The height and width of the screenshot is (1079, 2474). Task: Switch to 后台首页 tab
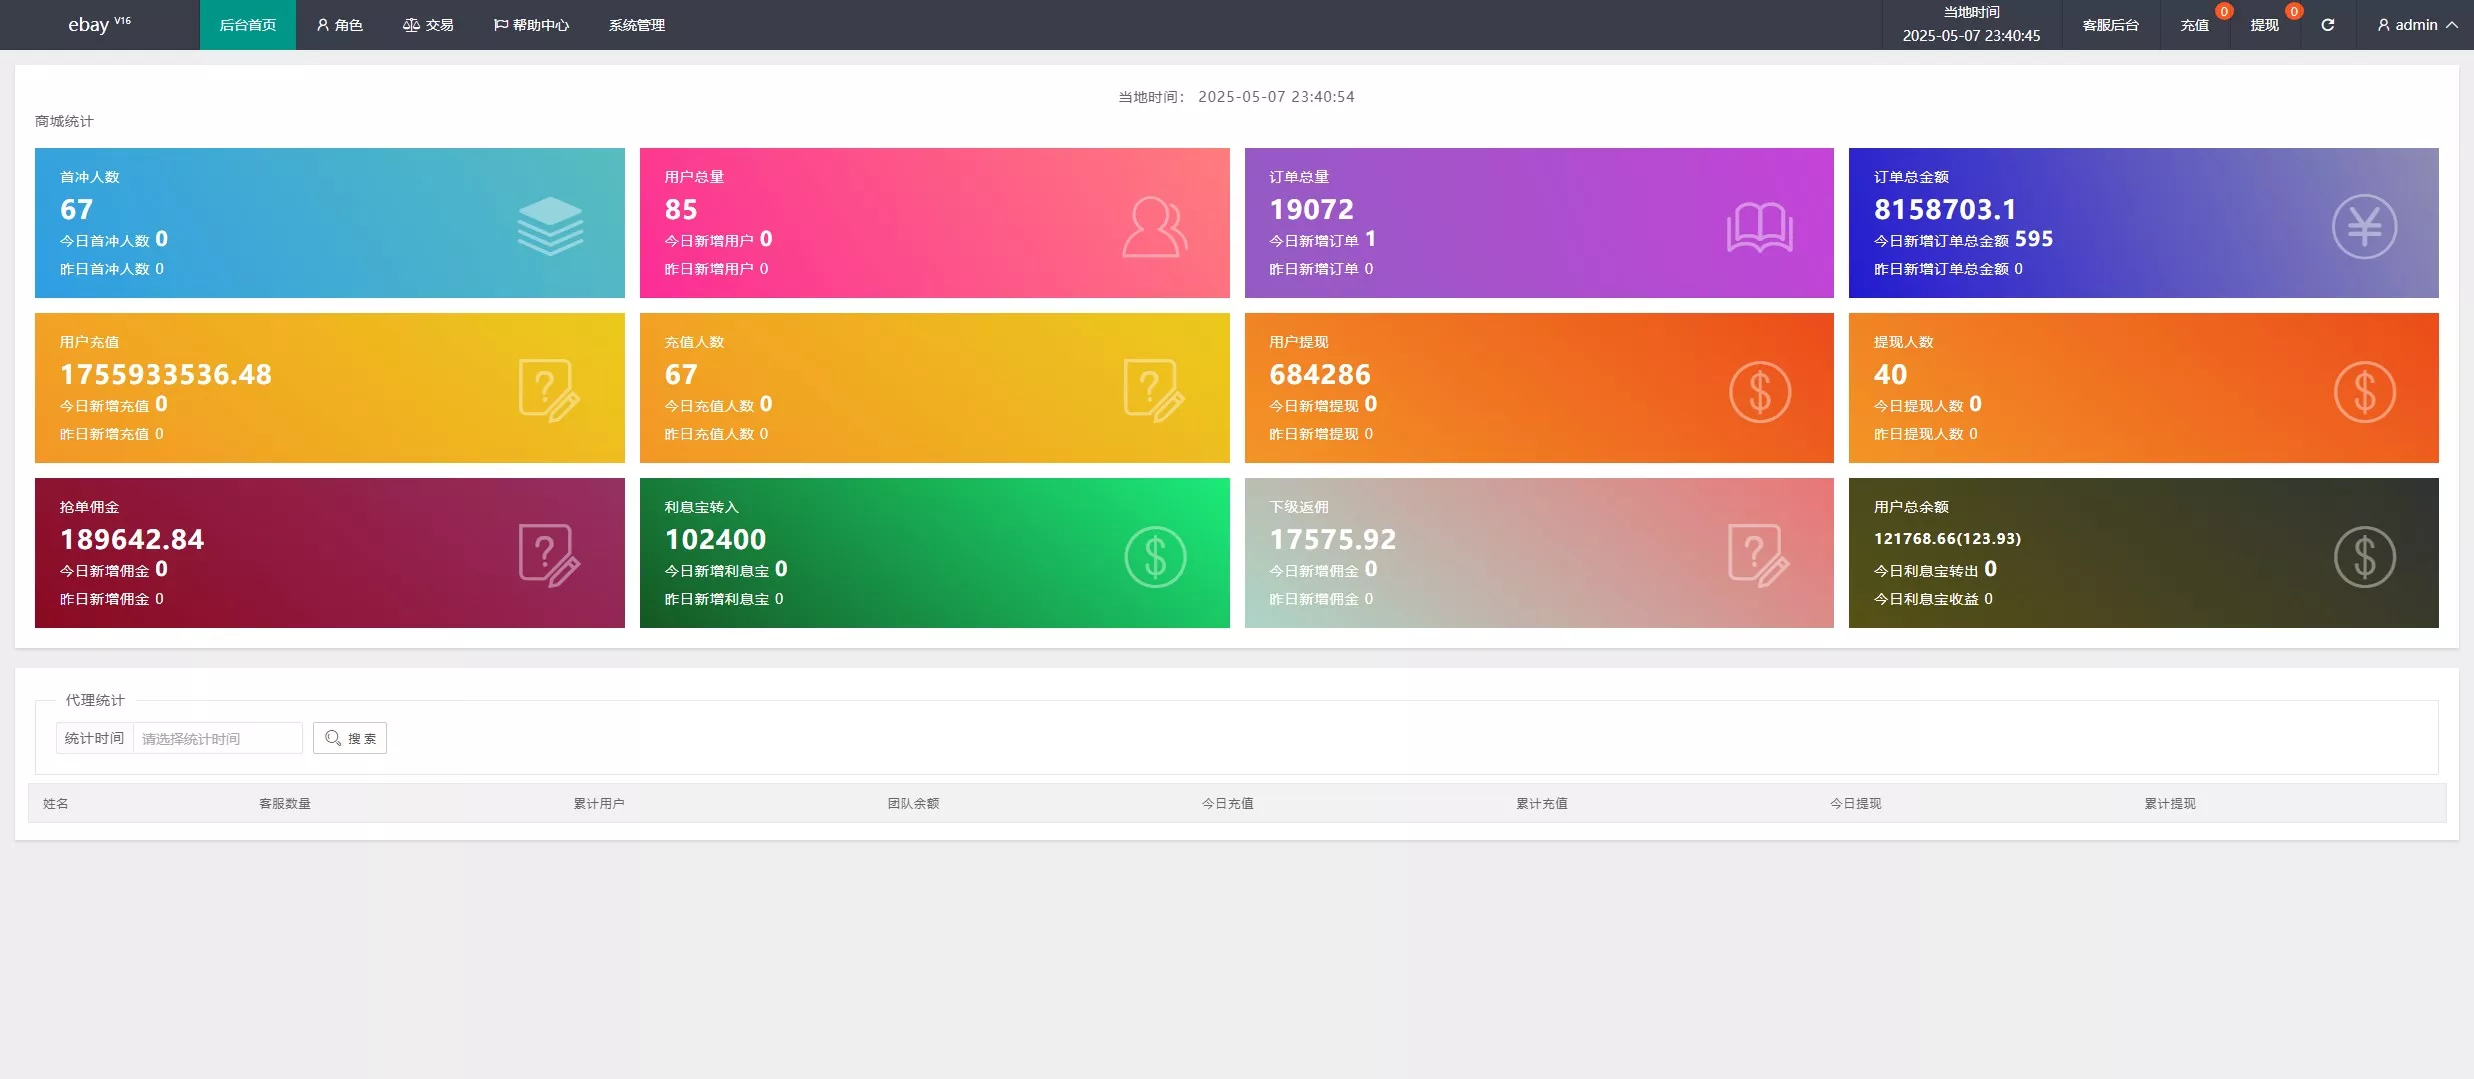pos(247,25)
